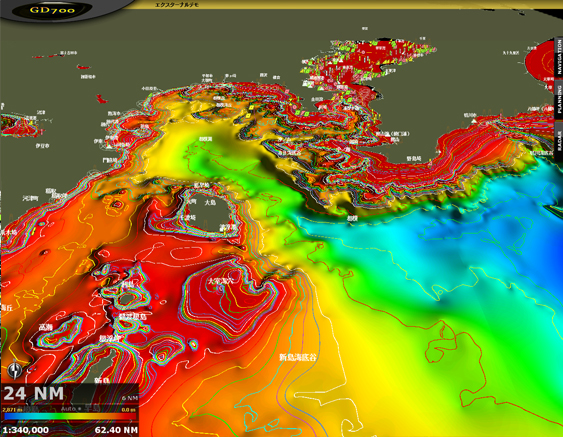The height and width of the screenshot is (437, 563).
Task: Click the 24 NM range readout
Action: 33,393
